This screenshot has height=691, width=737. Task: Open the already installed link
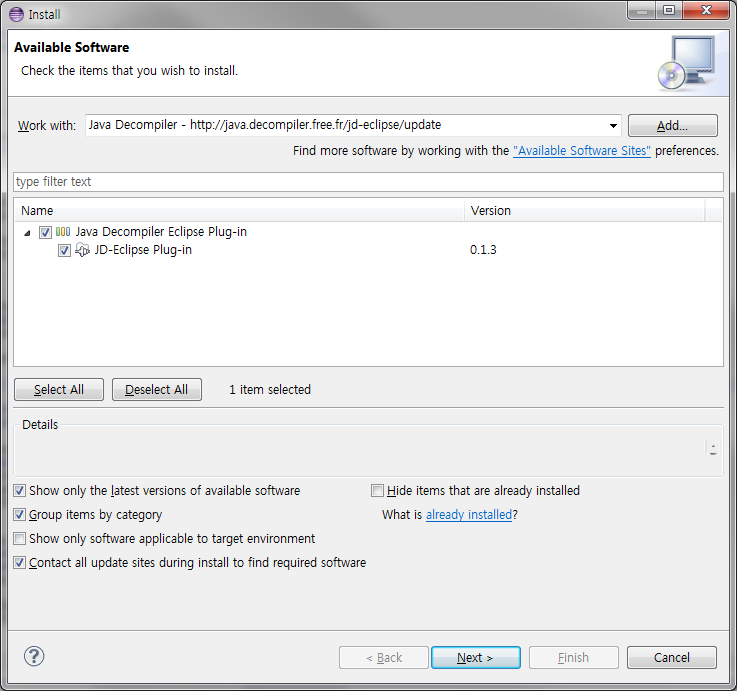coord(469,515)
